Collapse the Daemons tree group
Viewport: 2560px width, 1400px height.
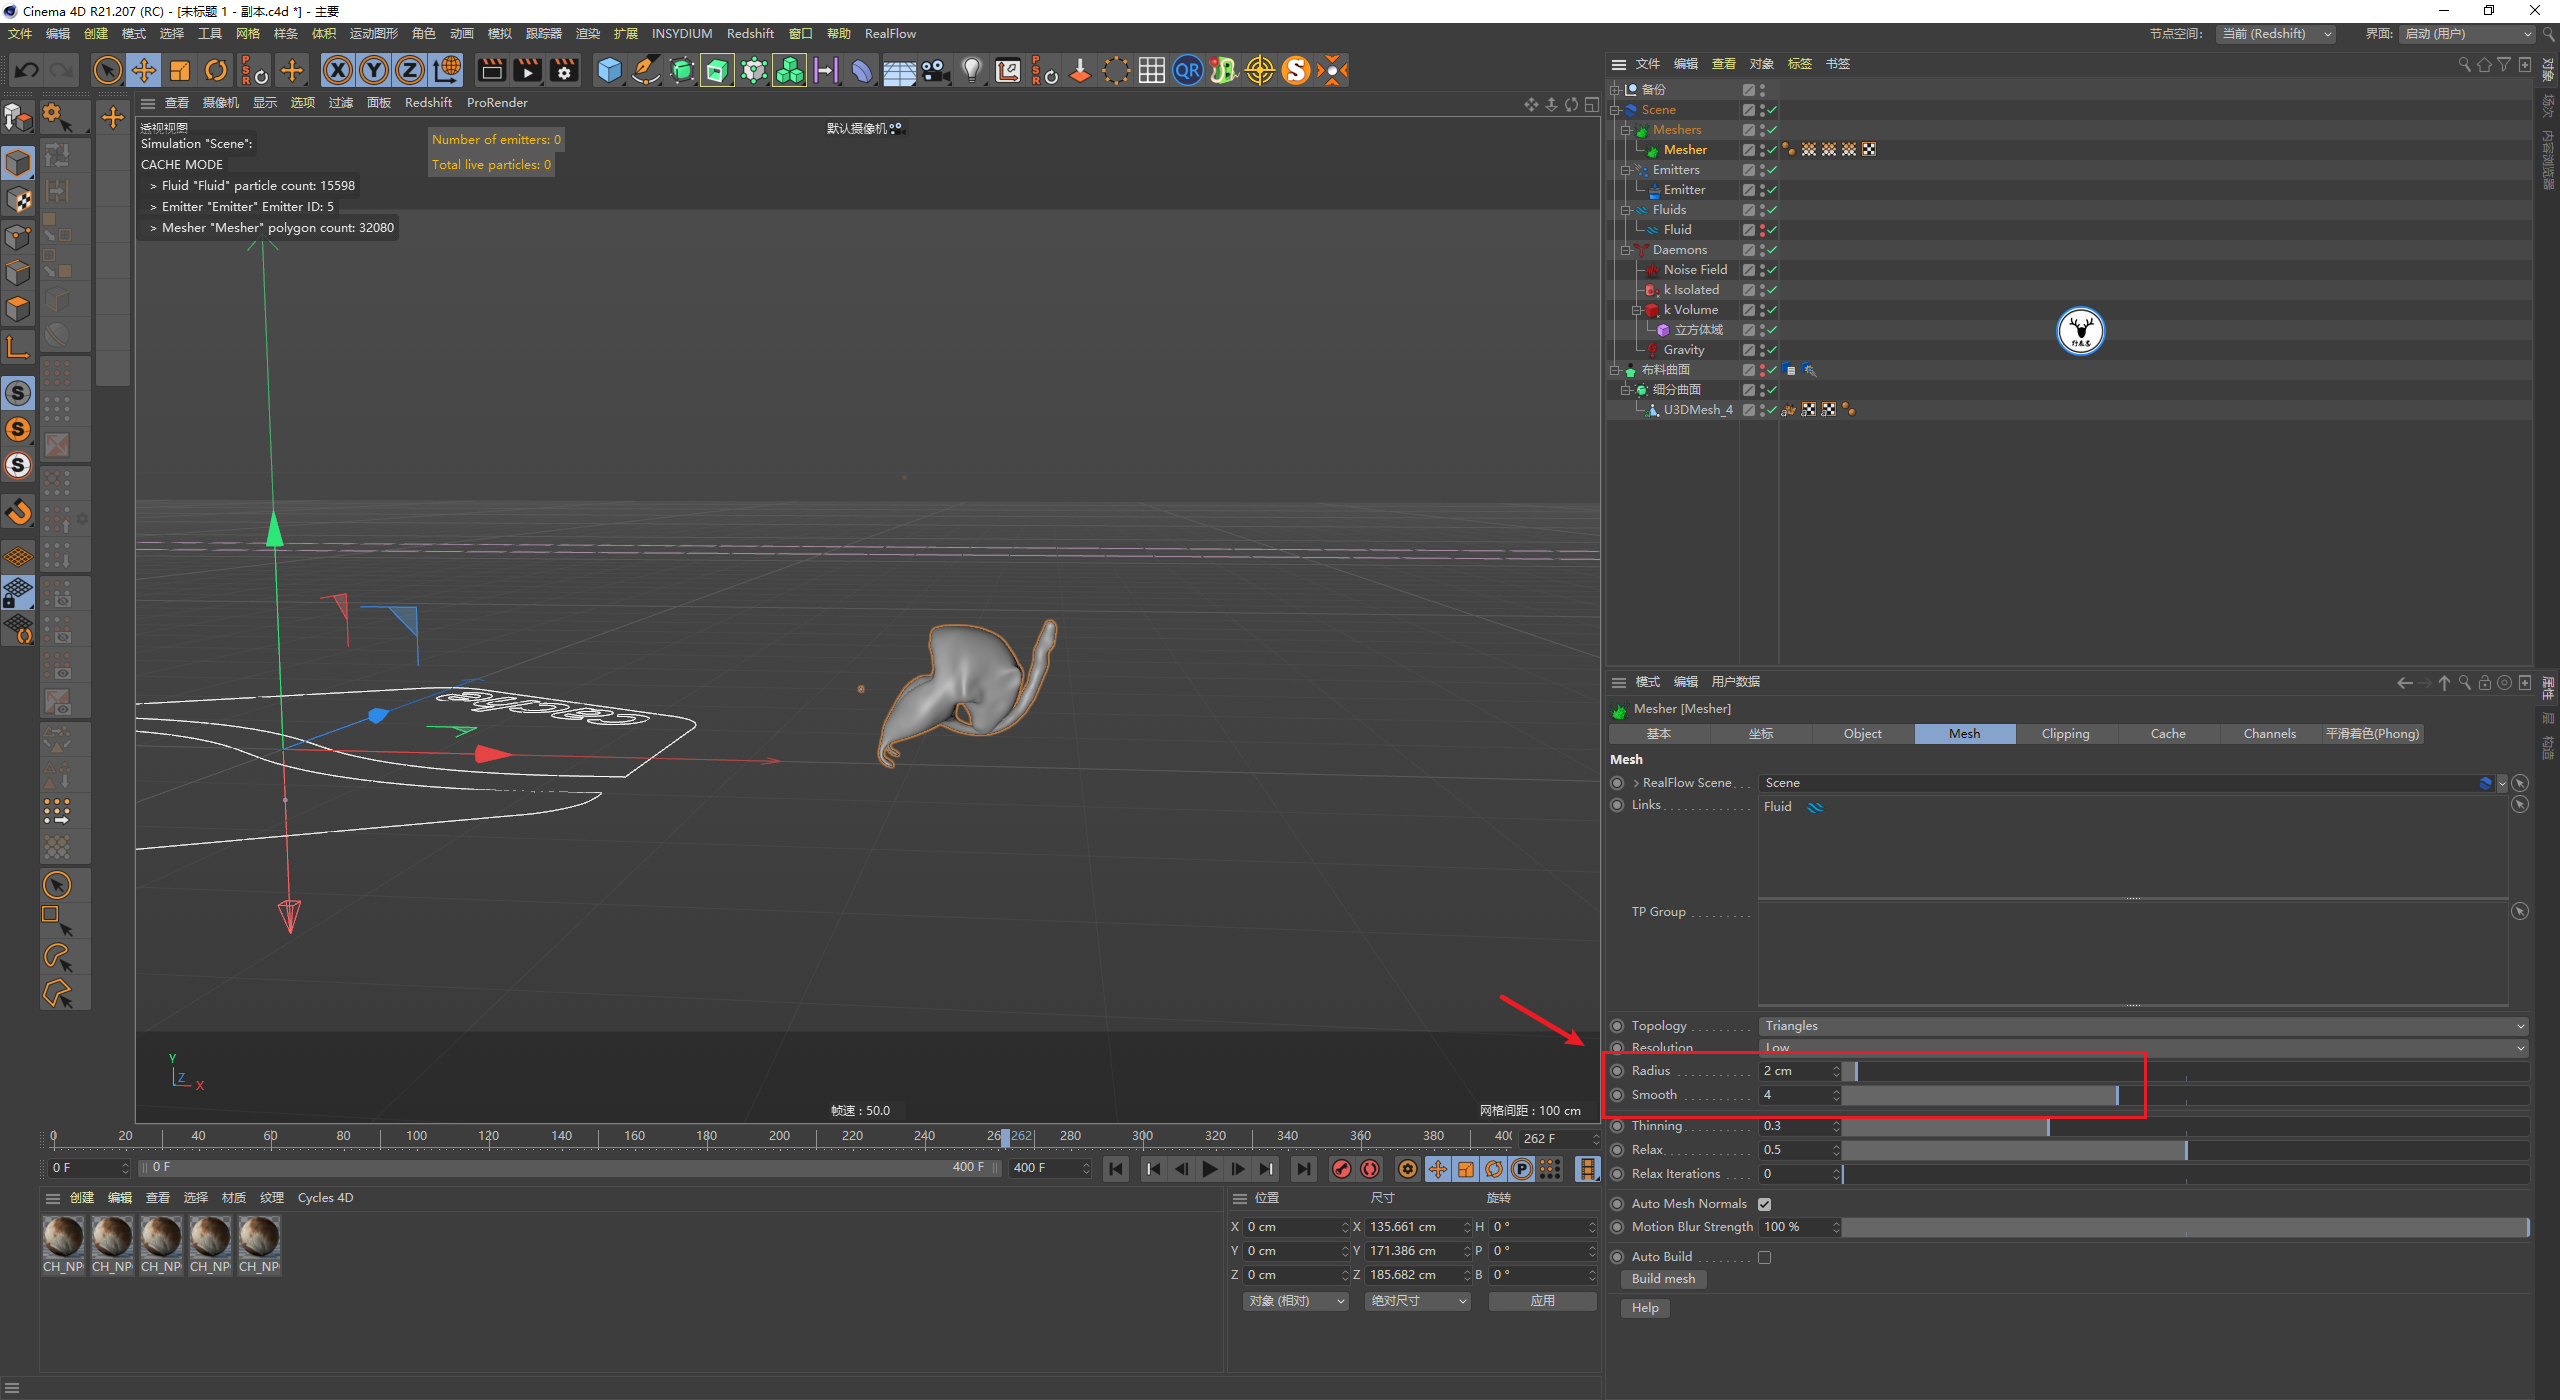tap(1626, 250)
